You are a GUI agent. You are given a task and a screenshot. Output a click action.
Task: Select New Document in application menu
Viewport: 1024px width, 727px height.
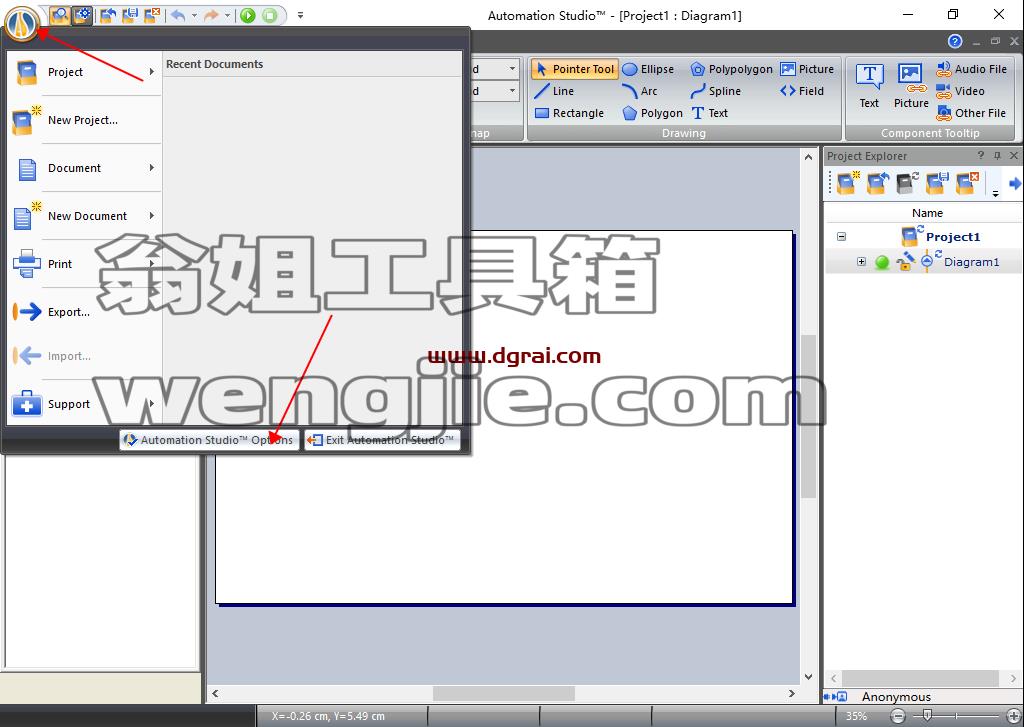pos(84,216)
